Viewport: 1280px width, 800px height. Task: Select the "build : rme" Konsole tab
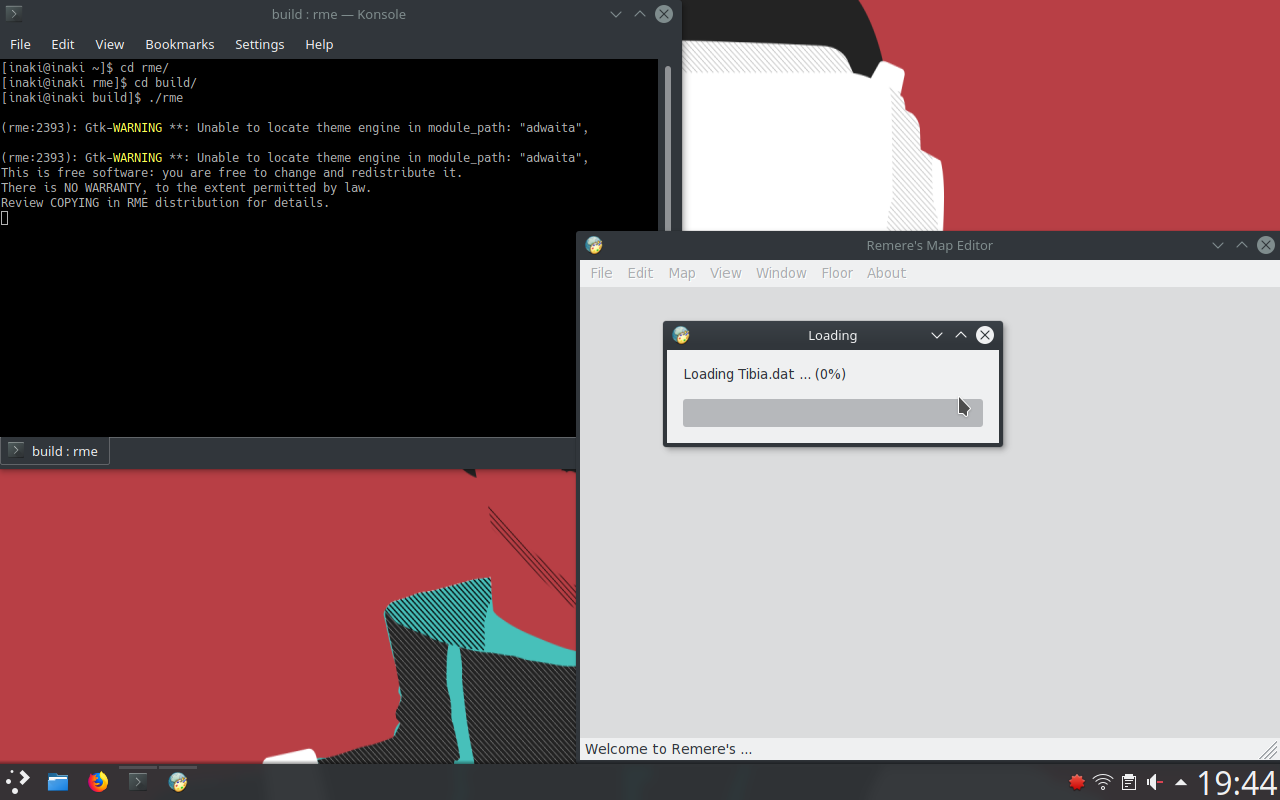coord(55,451)
